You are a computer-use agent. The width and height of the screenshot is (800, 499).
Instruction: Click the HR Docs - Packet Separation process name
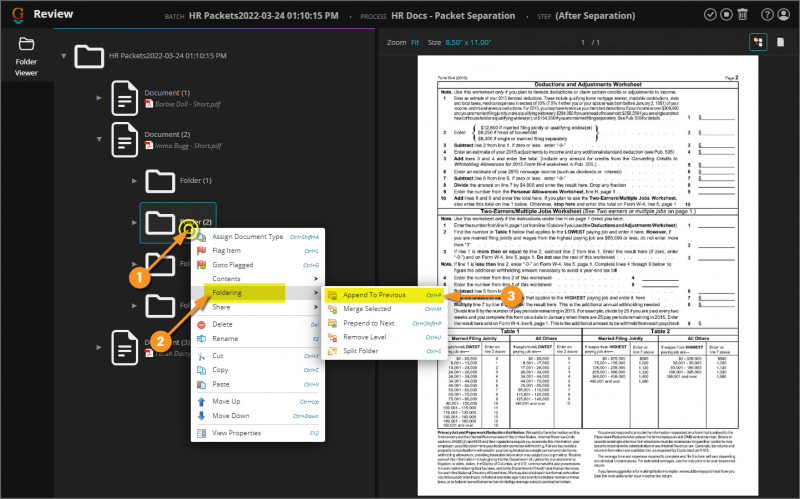(x=453, y=16)
